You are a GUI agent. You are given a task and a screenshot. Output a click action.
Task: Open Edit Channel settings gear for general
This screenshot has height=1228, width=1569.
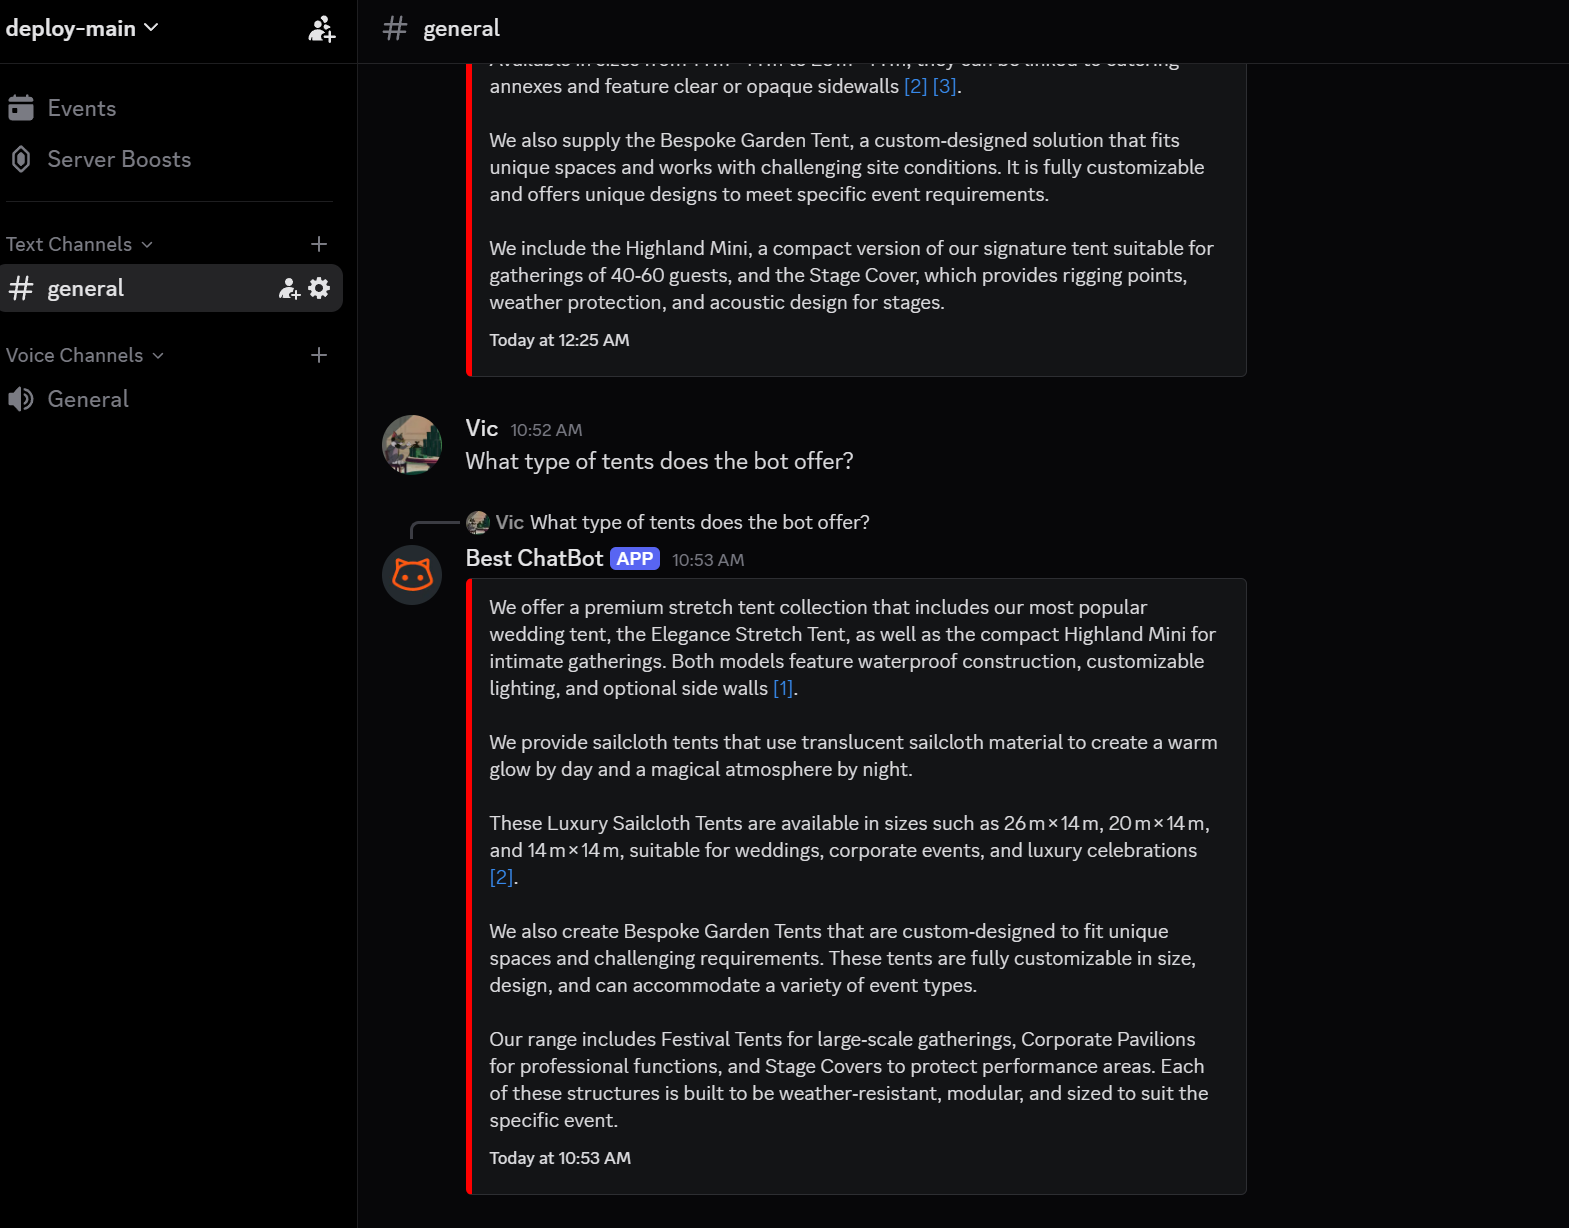click(319, 288)
